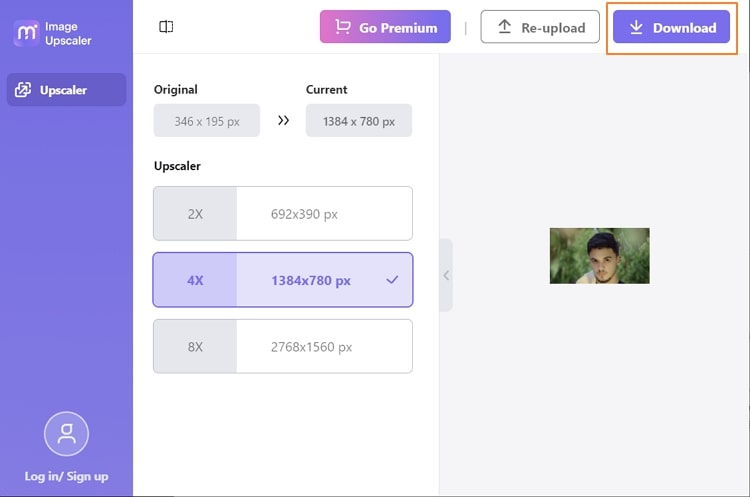
Task: Click the shopping cart icon on Go Premium
Action: [342, 27]
